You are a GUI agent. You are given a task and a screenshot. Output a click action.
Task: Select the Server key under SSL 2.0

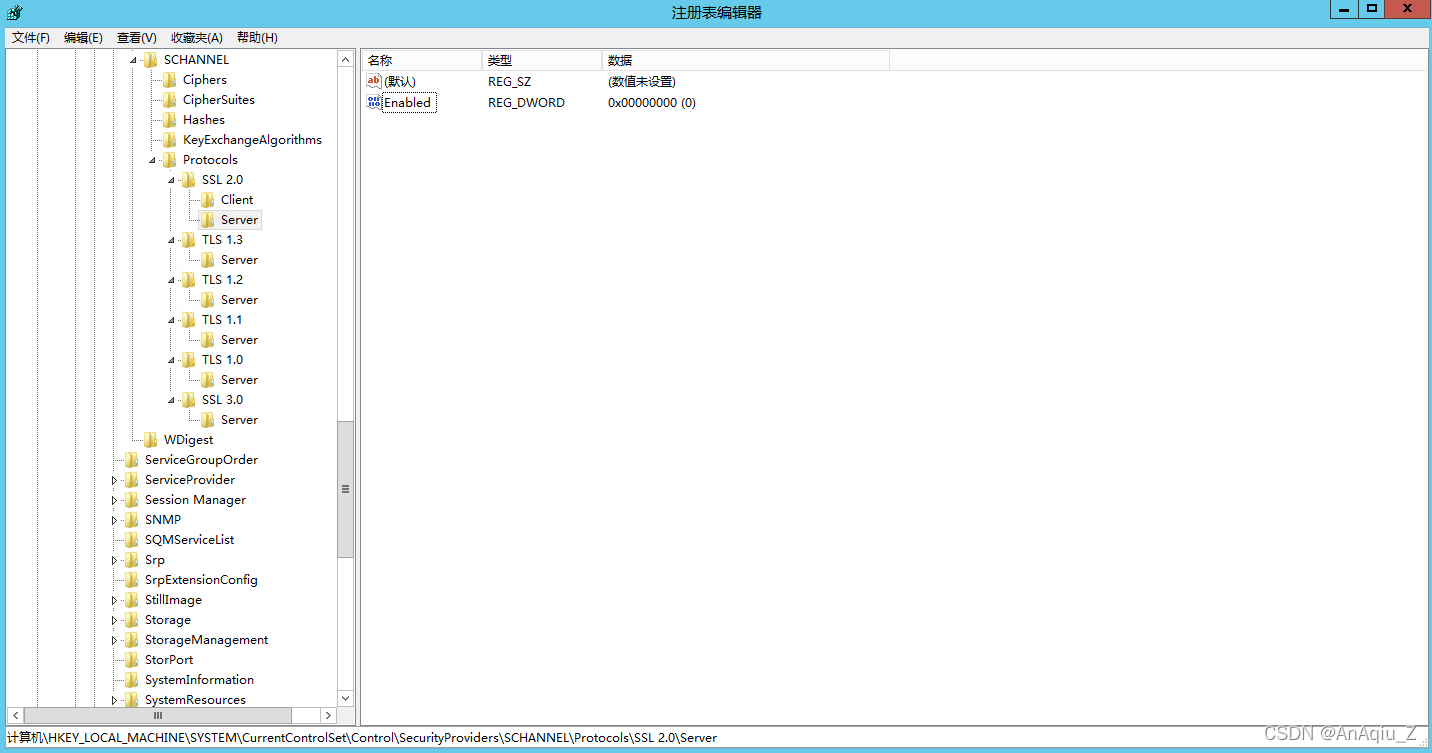click(x=239, y=220)
